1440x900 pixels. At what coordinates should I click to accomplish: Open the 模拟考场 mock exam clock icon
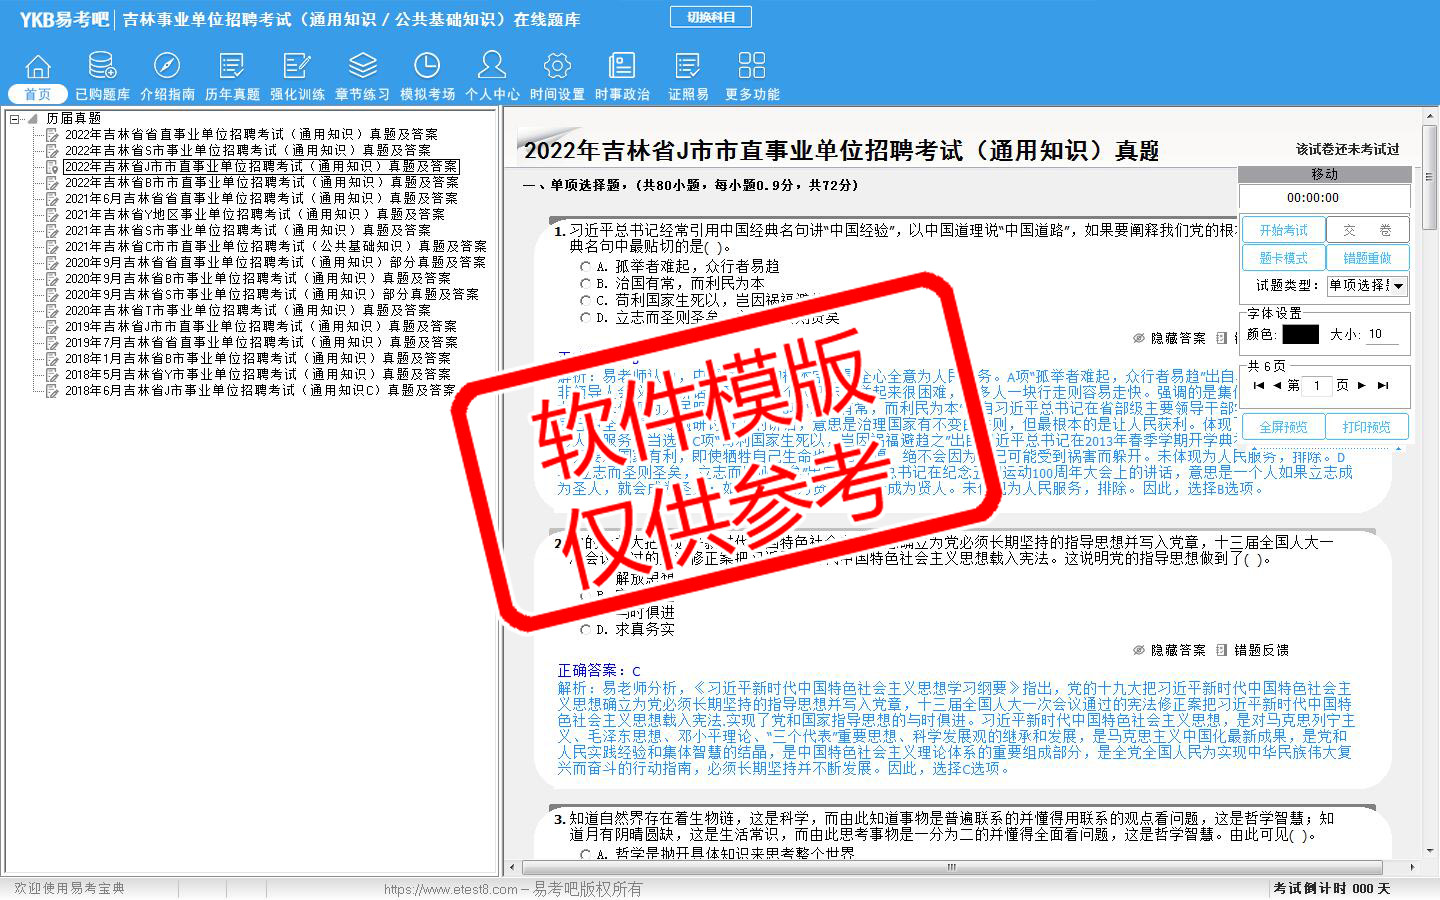pyautogui.click(x=427, y=76)
